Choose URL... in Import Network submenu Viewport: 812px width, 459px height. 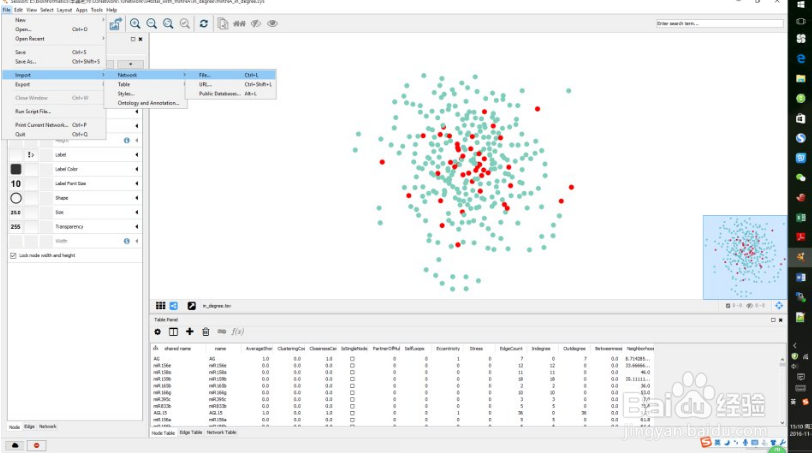(230, 84)
